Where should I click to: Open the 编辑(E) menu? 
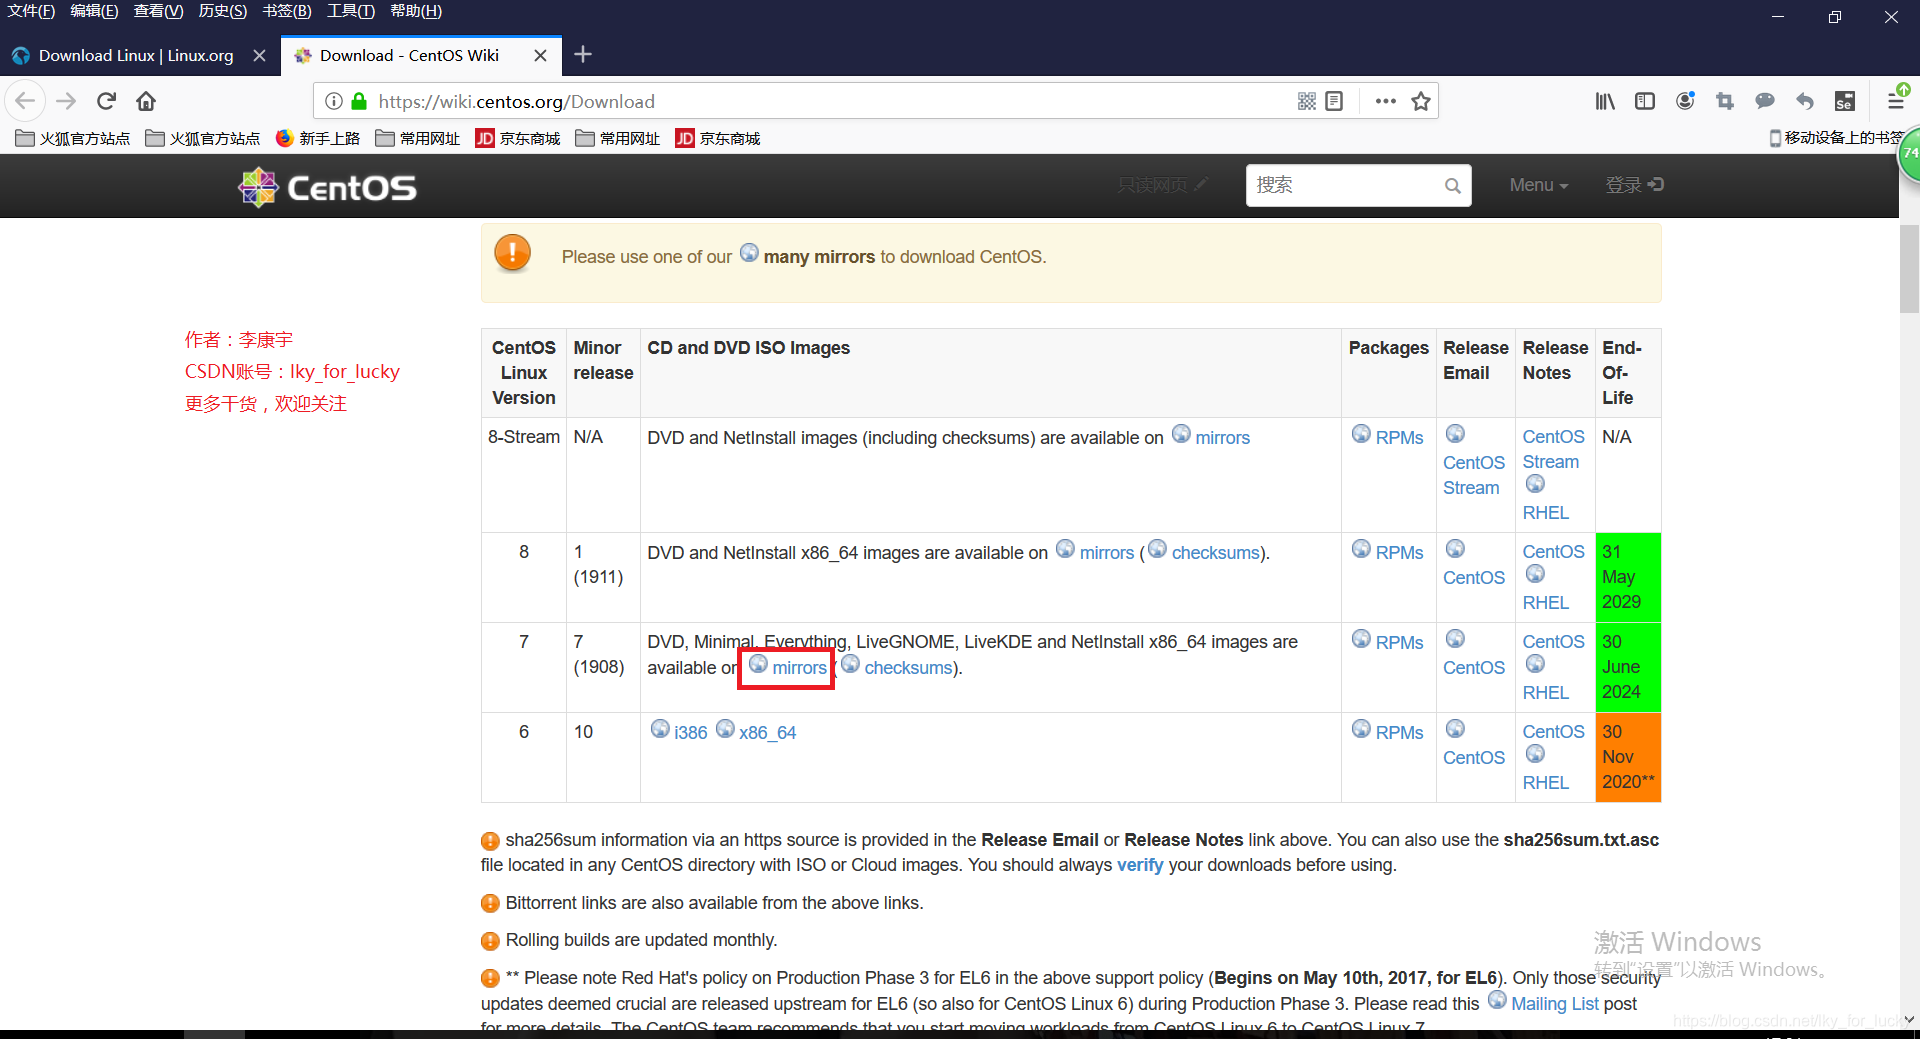tap(94, 11)
